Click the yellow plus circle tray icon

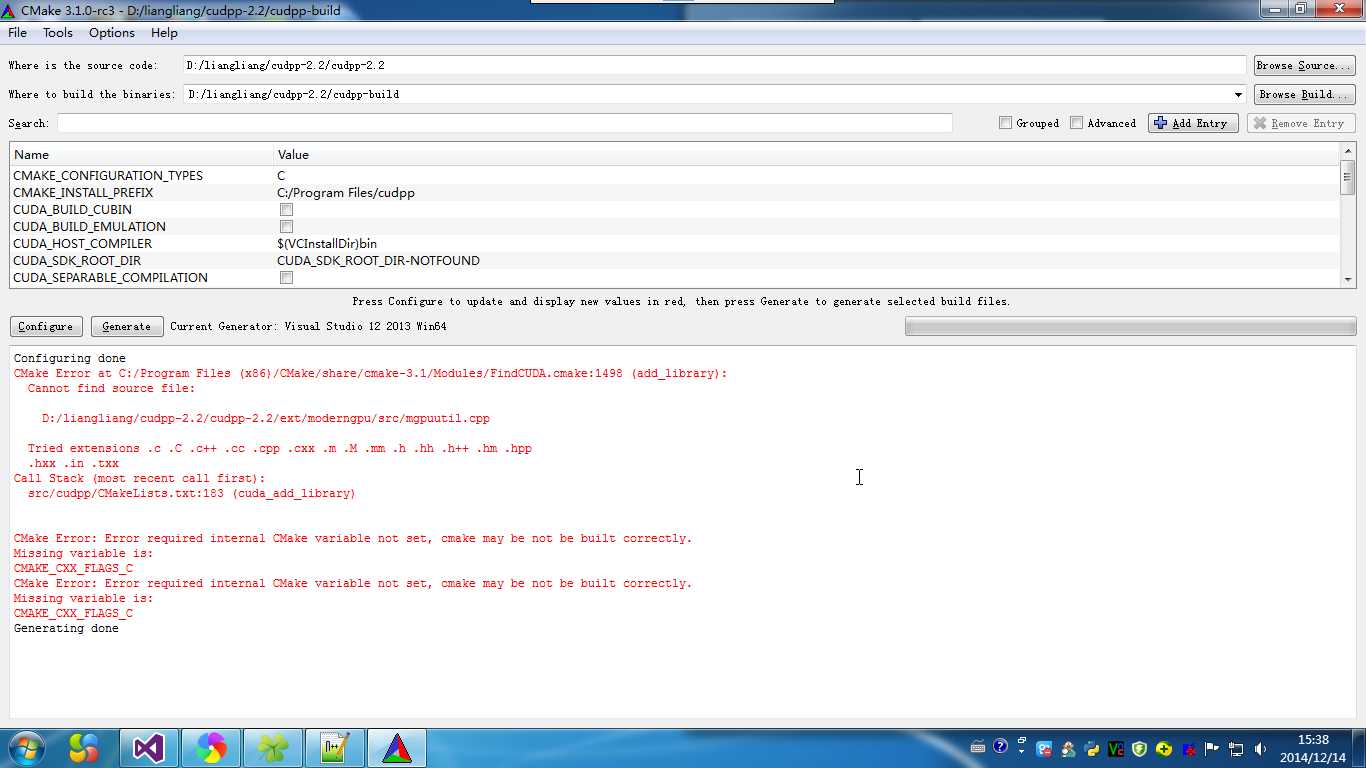tap(1164, 749)
